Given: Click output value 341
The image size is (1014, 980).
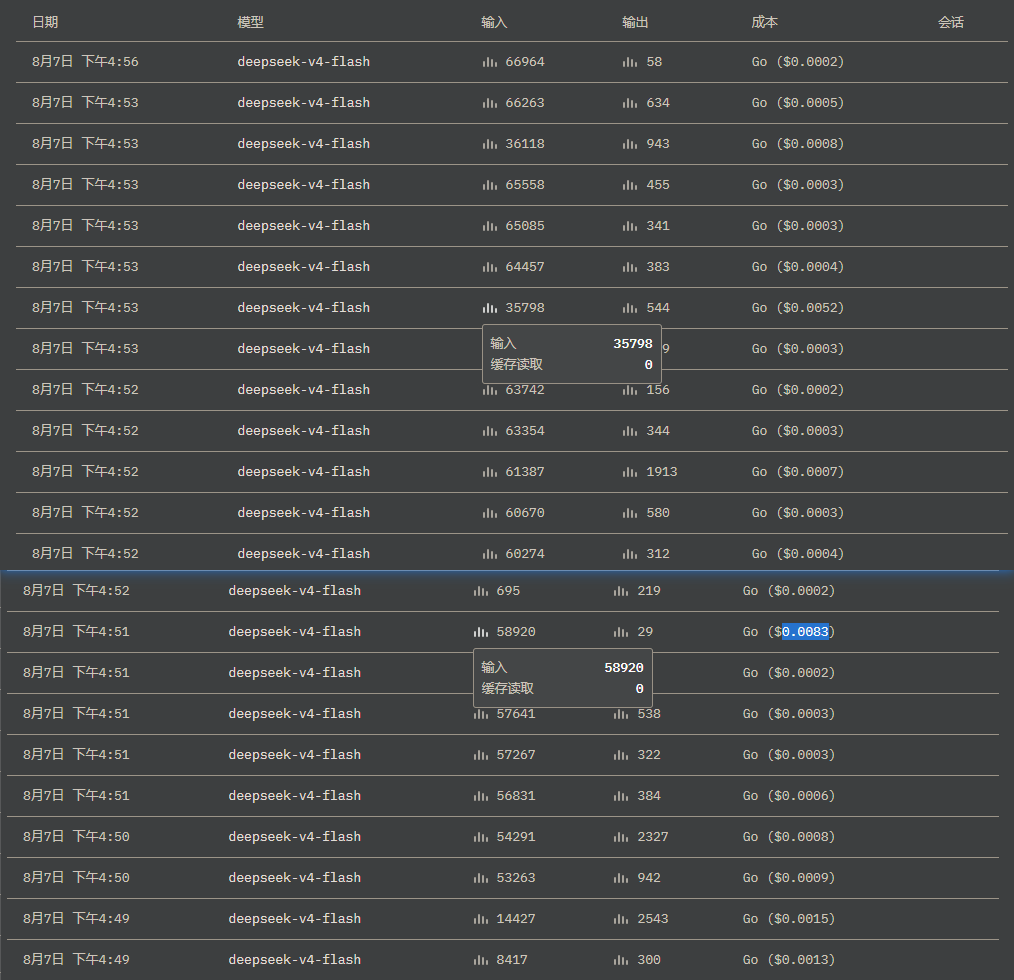Looking at the screenshot, I should pyautogui.click(x=658, y=226).
